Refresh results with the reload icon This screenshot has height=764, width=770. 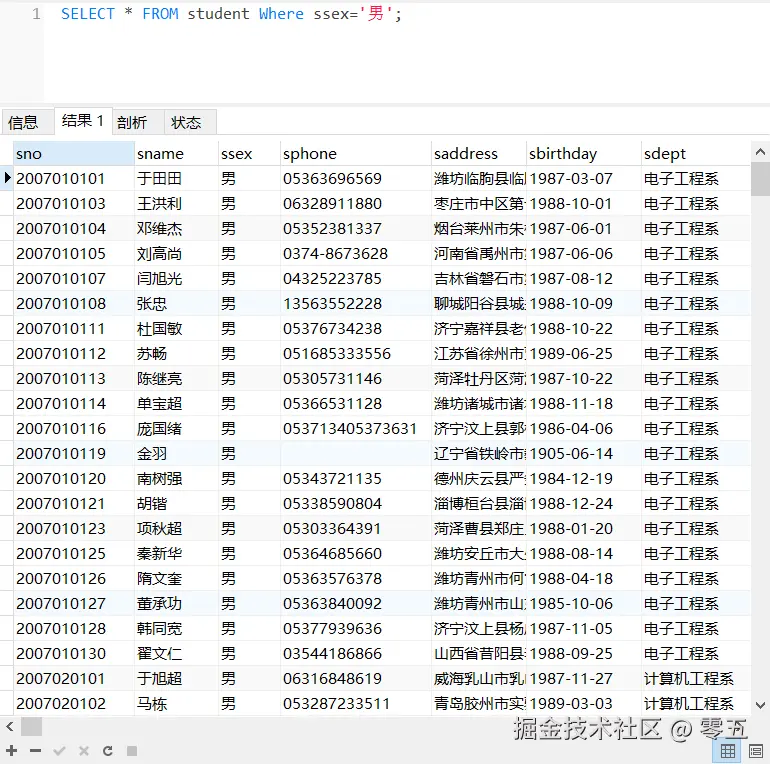[108, 750]
